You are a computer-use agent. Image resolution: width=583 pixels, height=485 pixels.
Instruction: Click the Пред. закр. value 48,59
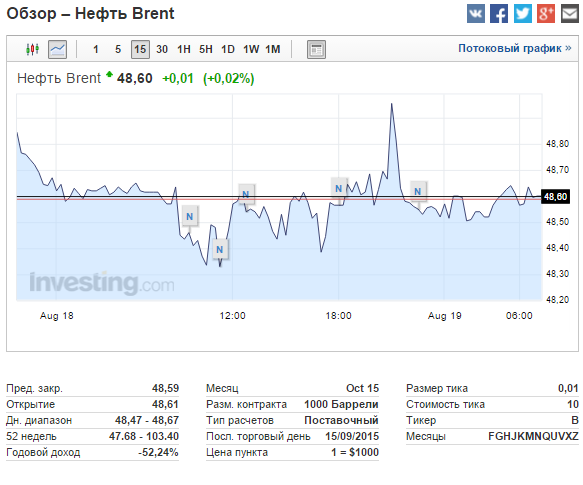(165, 388)
